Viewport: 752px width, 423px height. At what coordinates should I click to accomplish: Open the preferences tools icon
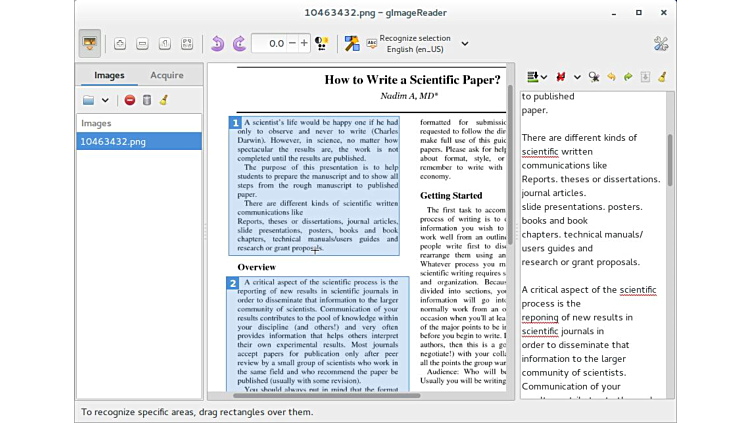click(661, 44)
